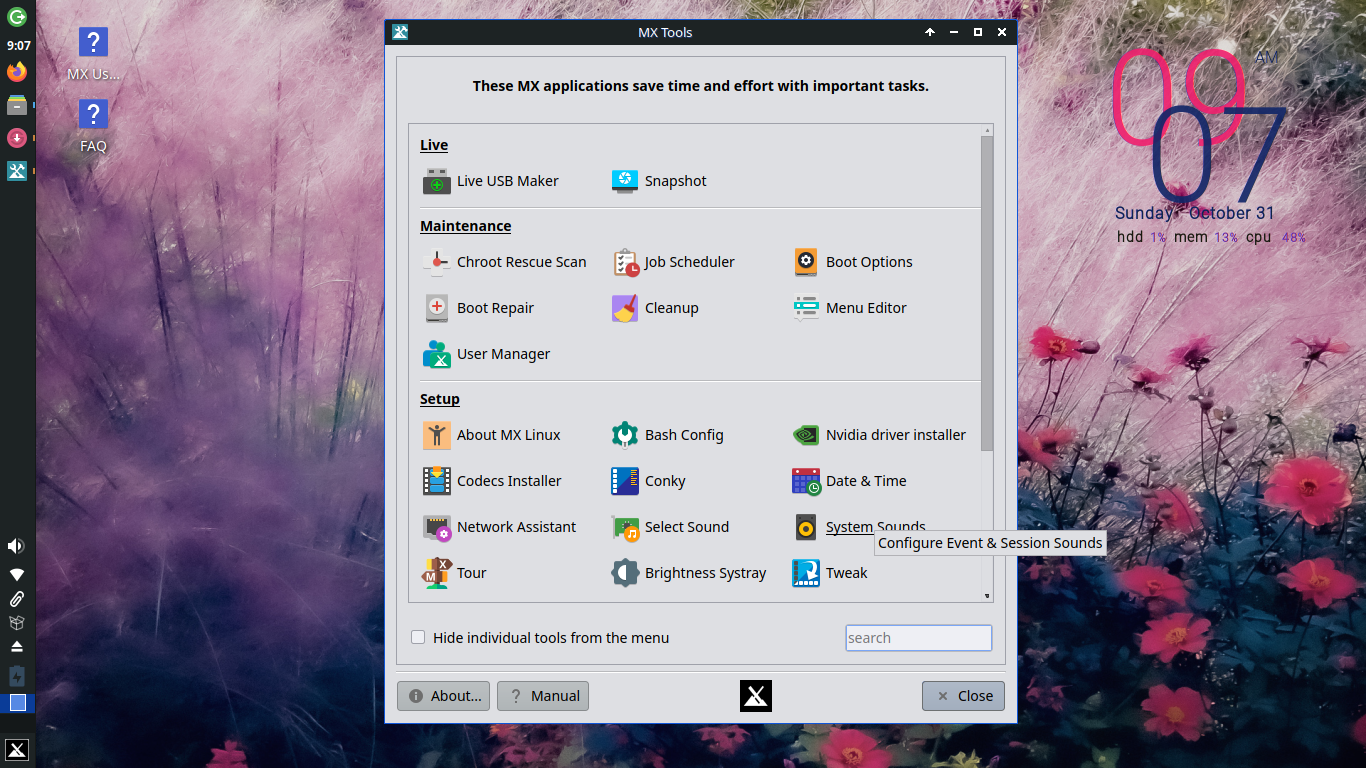
Task: Launch Firefox from the panel
Action: [x=17, y=72]
